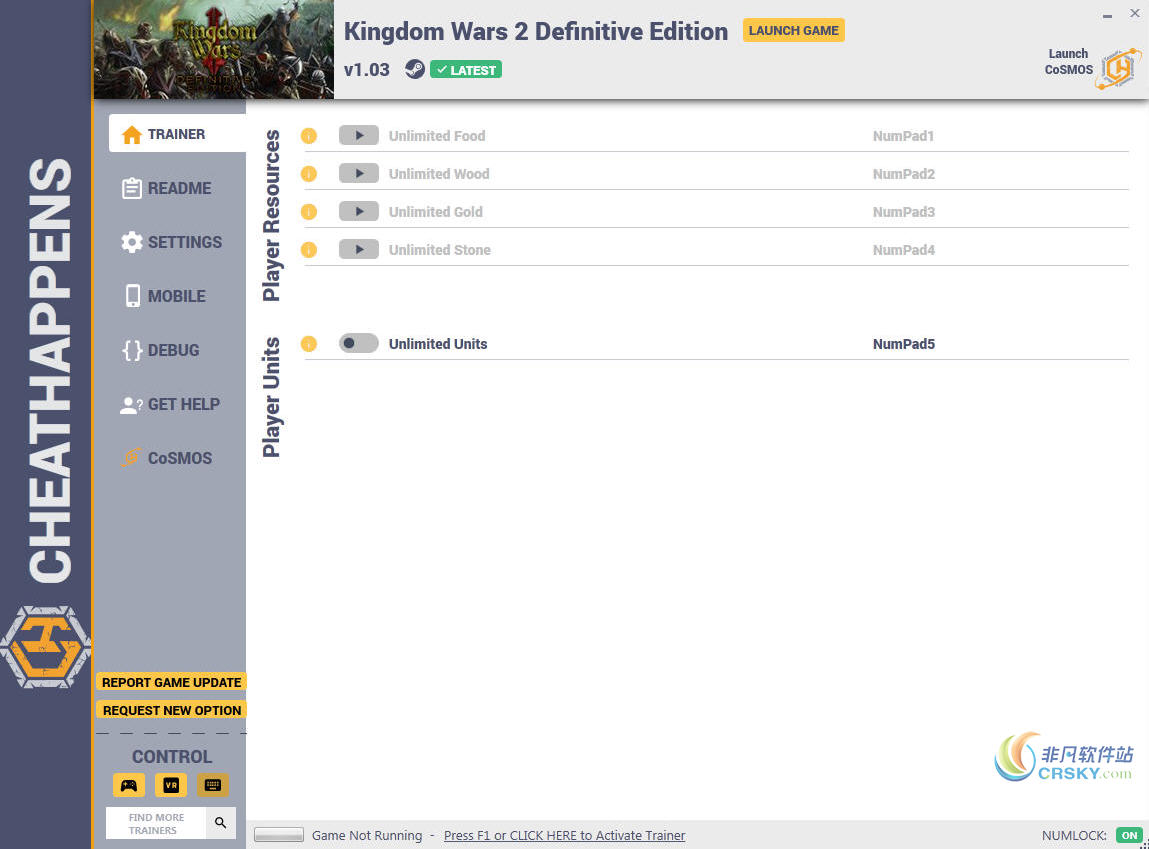1149x849 pixels.
Task: Click the Game Not Running status text
Action: [367, 836]
